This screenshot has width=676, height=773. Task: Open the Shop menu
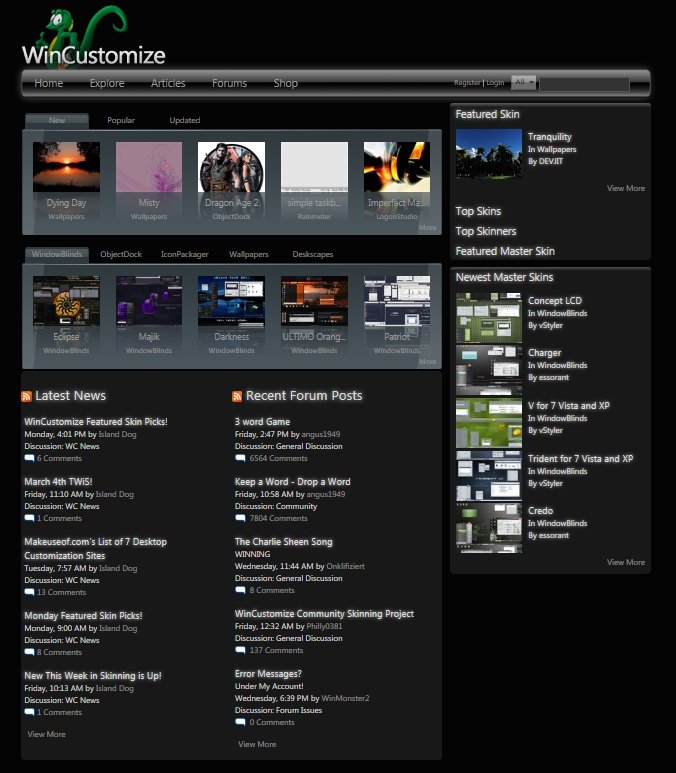pos(285,83)
